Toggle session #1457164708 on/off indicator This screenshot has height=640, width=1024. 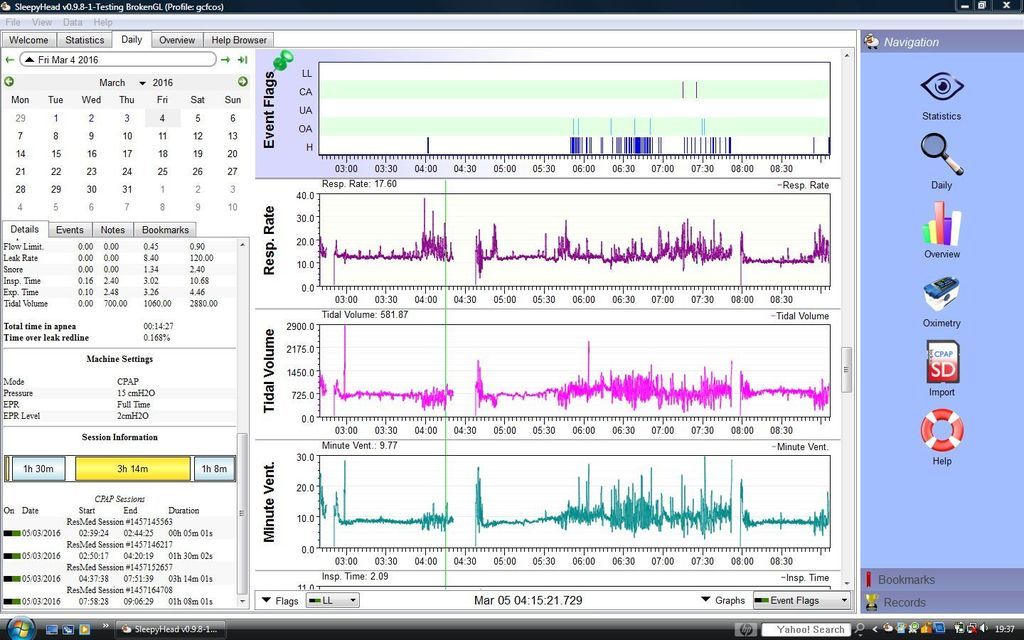[12, 601]
